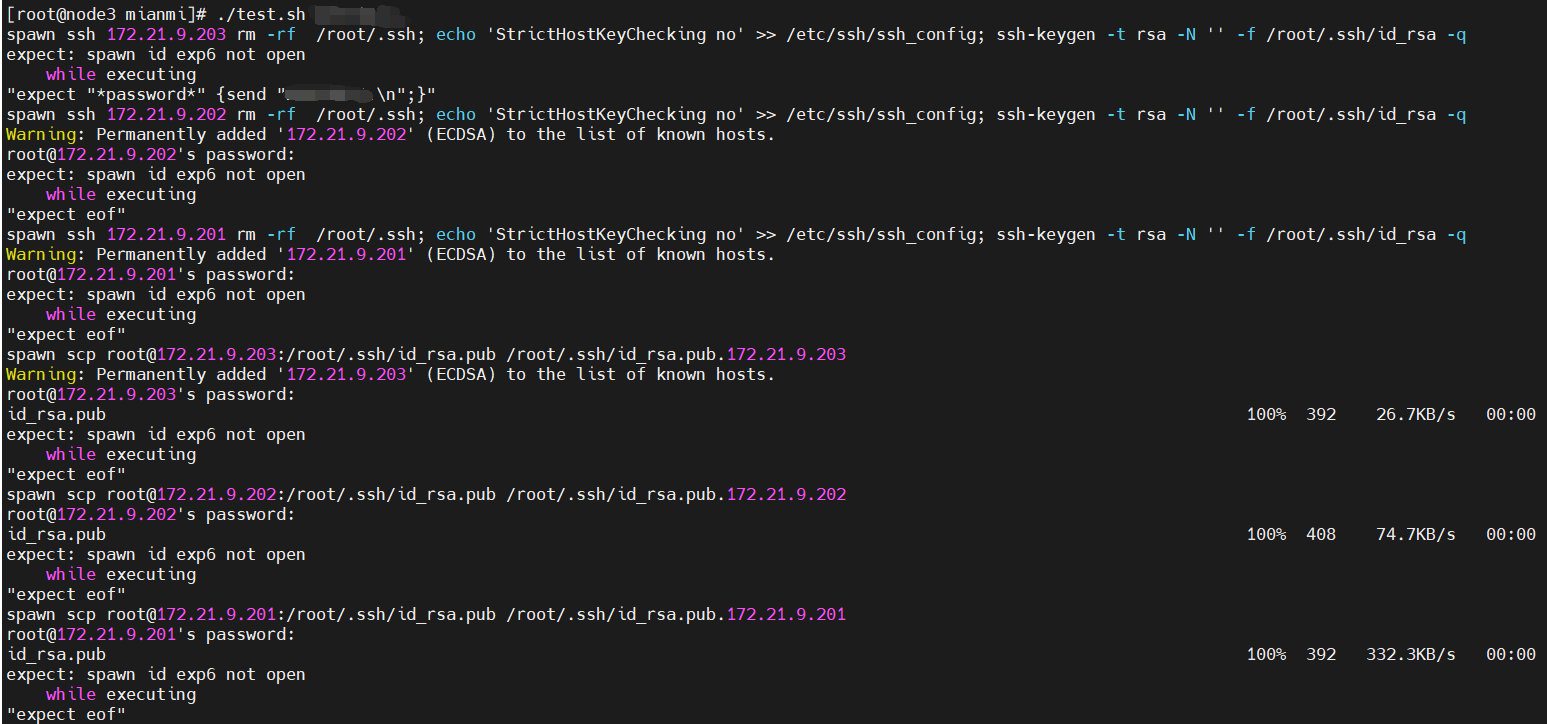This screenshot has height=724, width=1547.
Task: Click the last "expect eof" line at bottom
Action: coord(66,714)
